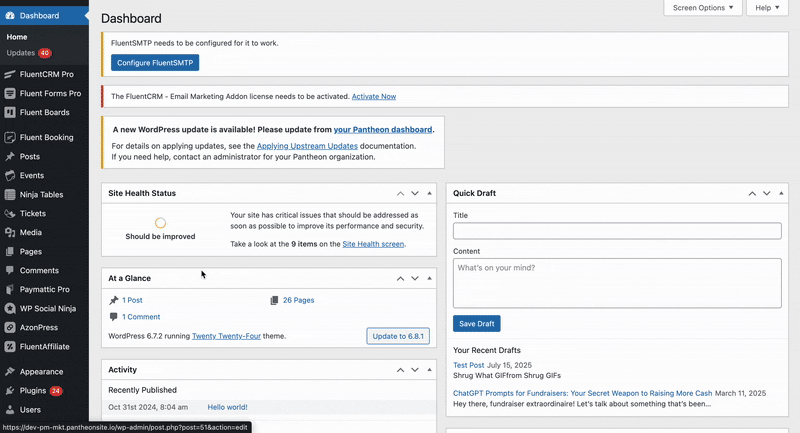The image size is (800, 433).
Task: Click the Plugins plug icon in sidebar
Action: [10, 391]
